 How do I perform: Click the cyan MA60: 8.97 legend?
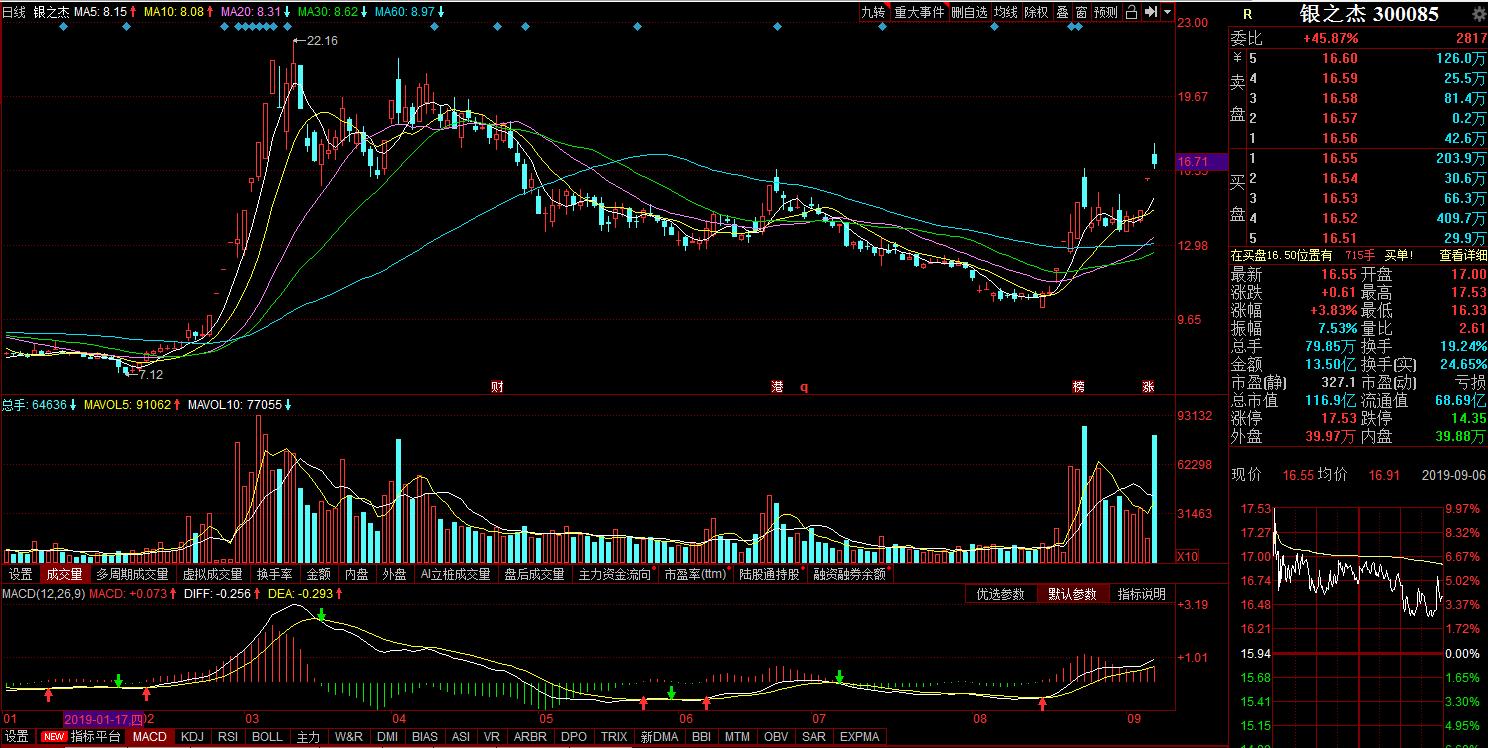coord(403,12)
